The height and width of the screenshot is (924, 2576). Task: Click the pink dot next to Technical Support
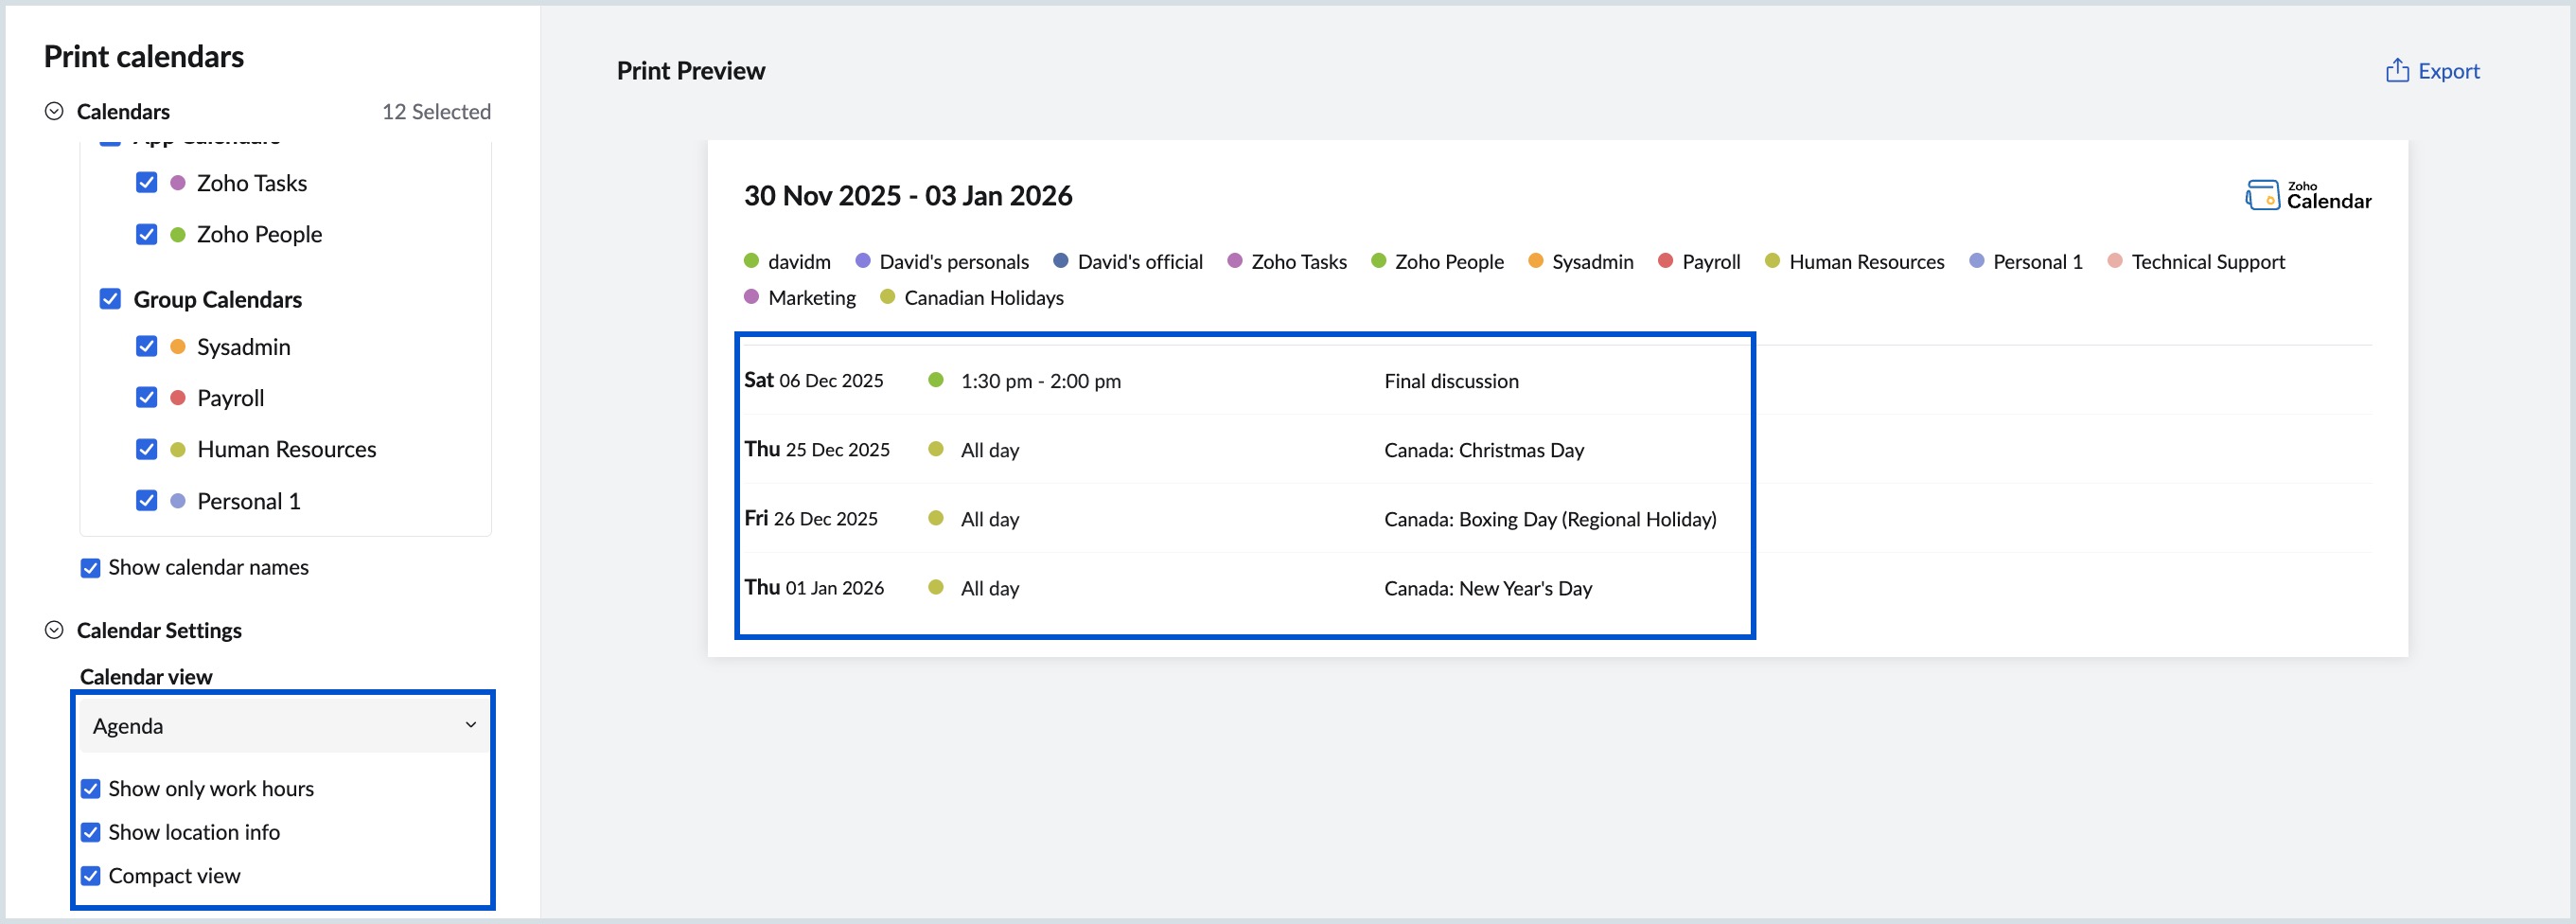pyautogui.click(x=2114, y=261)
